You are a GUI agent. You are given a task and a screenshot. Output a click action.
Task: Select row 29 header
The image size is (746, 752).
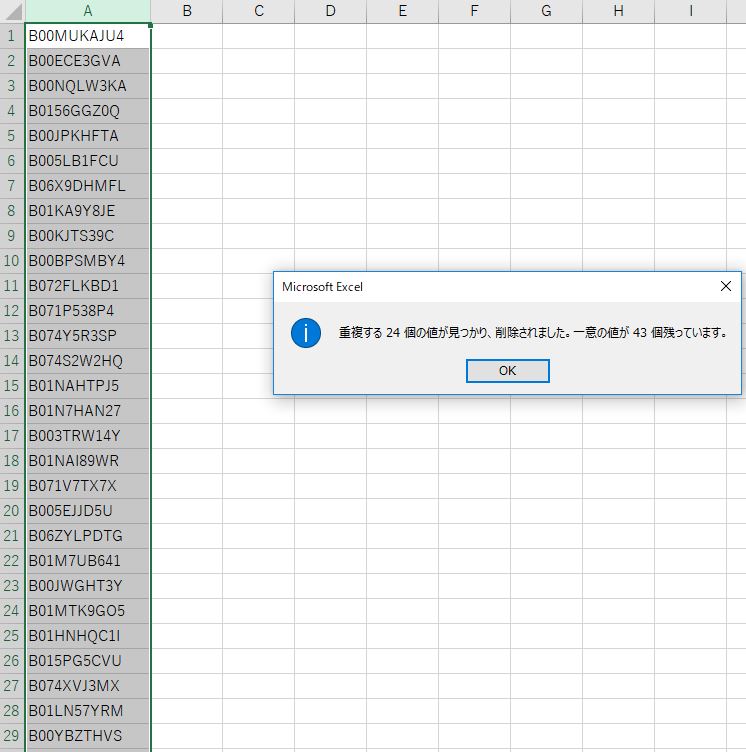[x=12, y=736]
